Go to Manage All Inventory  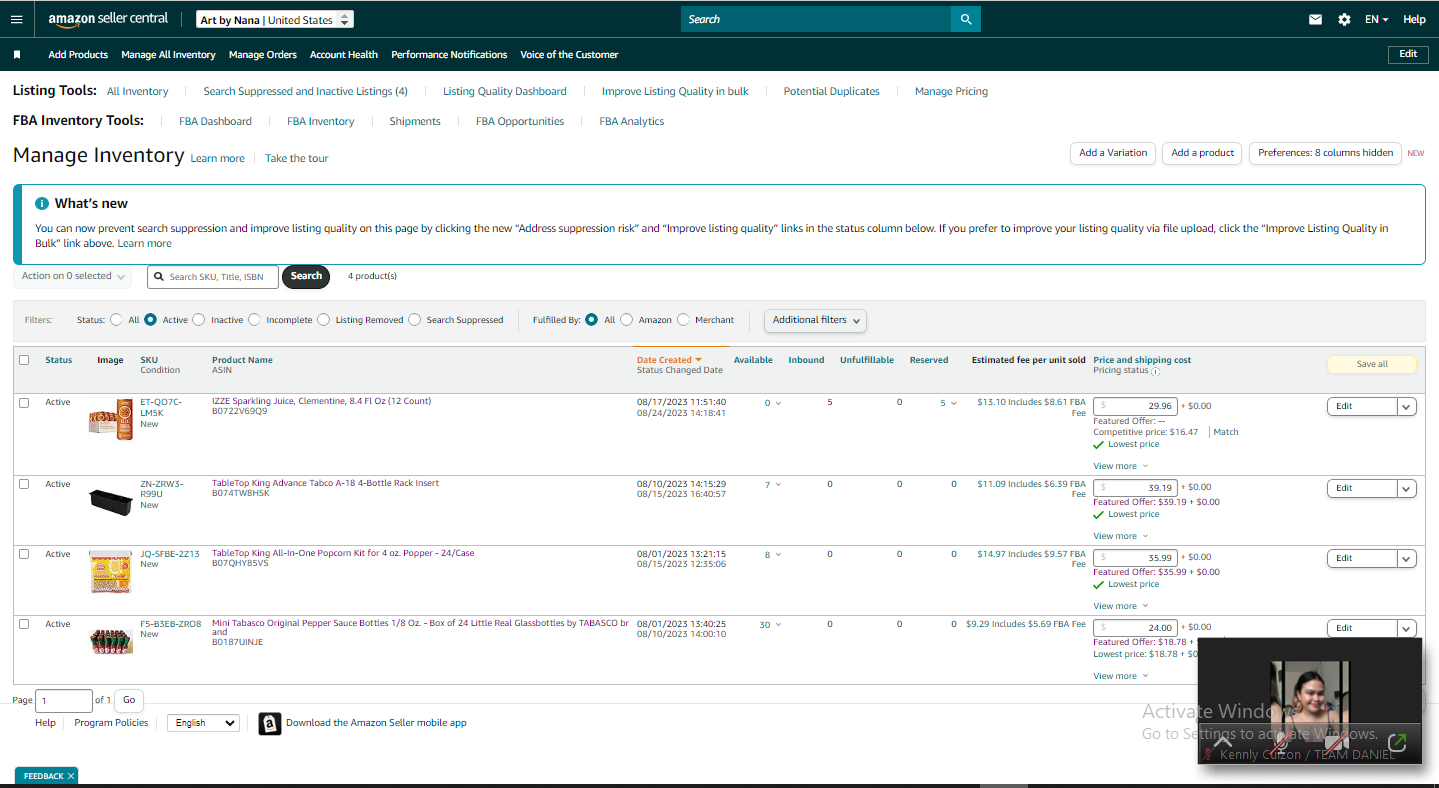[168, 55]
